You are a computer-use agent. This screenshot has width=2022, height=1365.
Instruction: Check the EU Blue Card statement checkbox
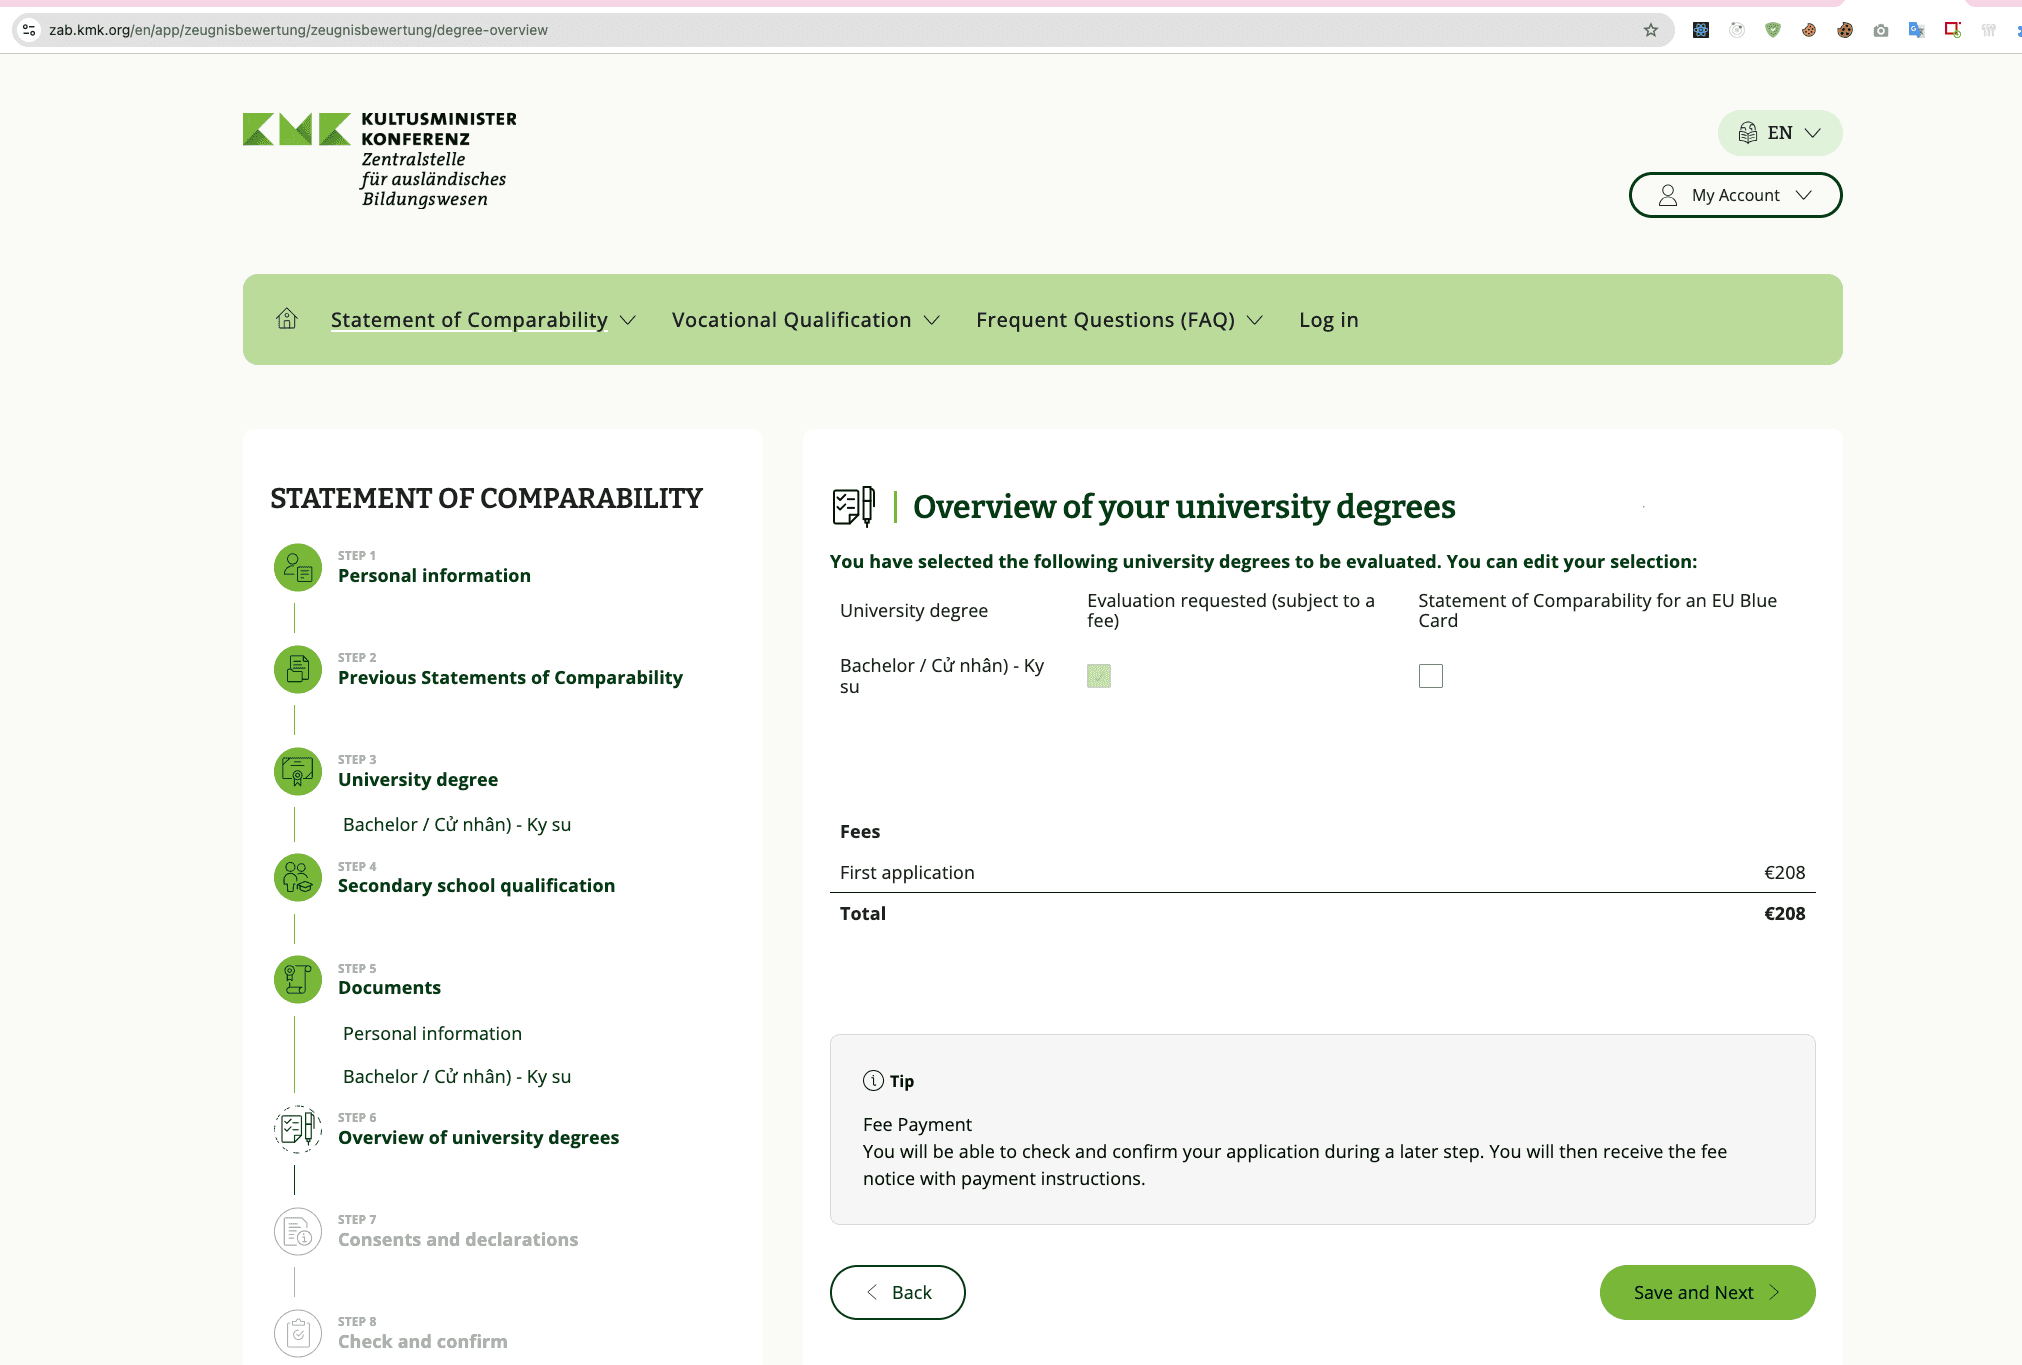pyautogui.click(x=1431, y=676)
